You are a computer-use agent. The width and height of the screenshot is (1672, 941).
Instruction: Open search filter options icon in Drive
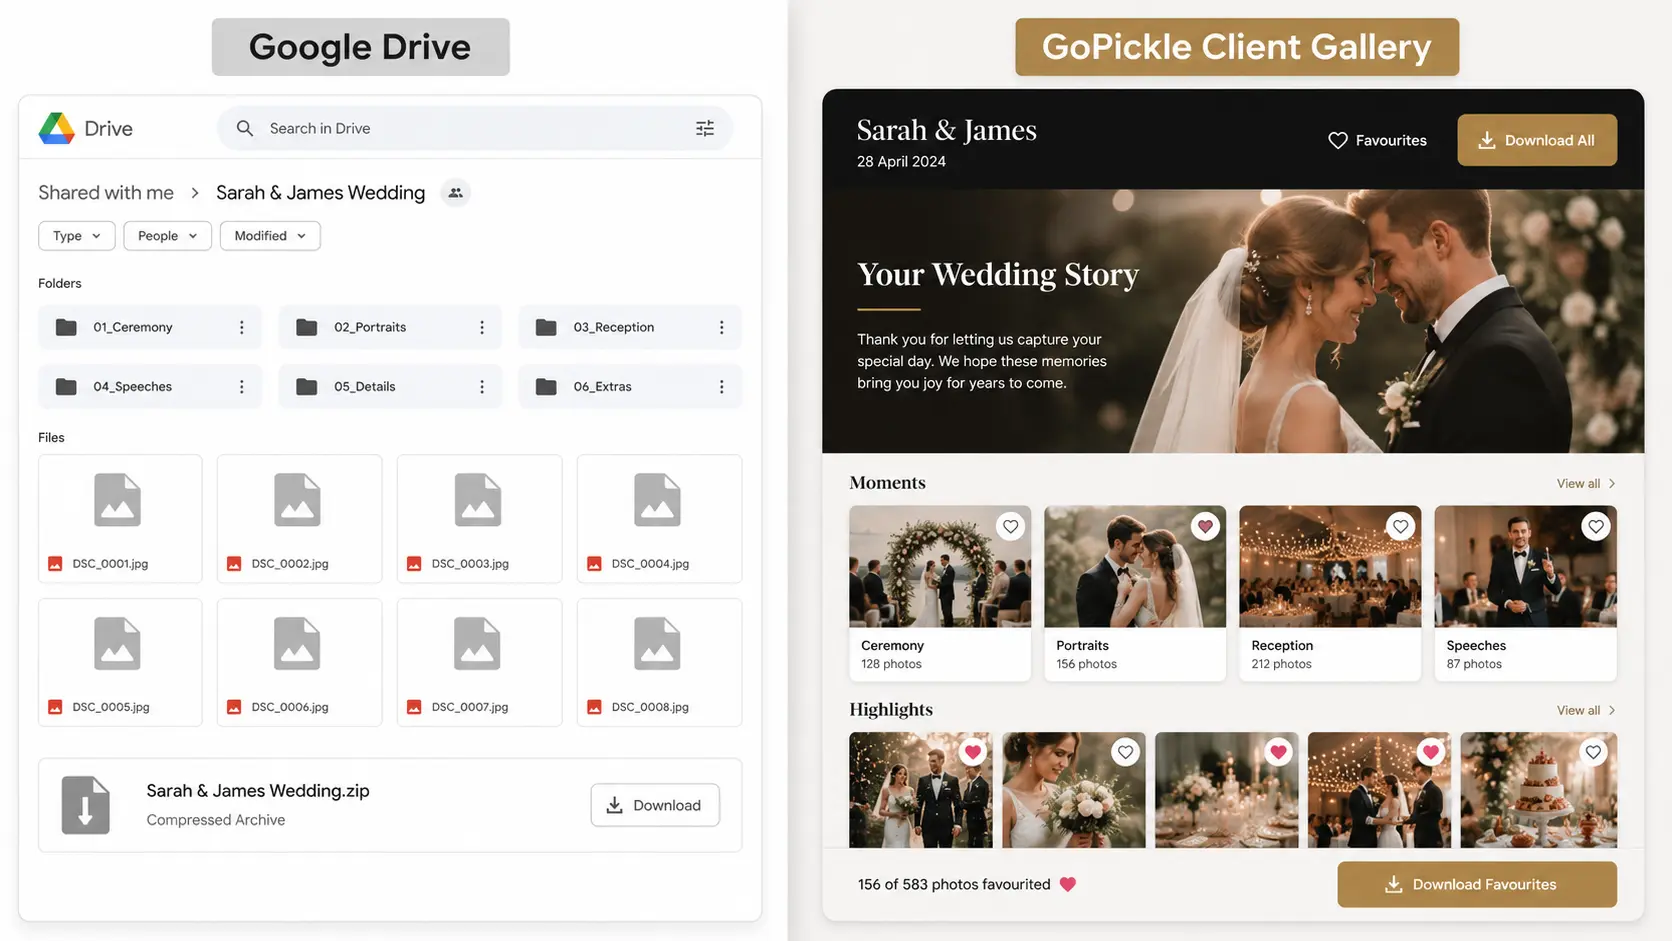coord(705,128)
